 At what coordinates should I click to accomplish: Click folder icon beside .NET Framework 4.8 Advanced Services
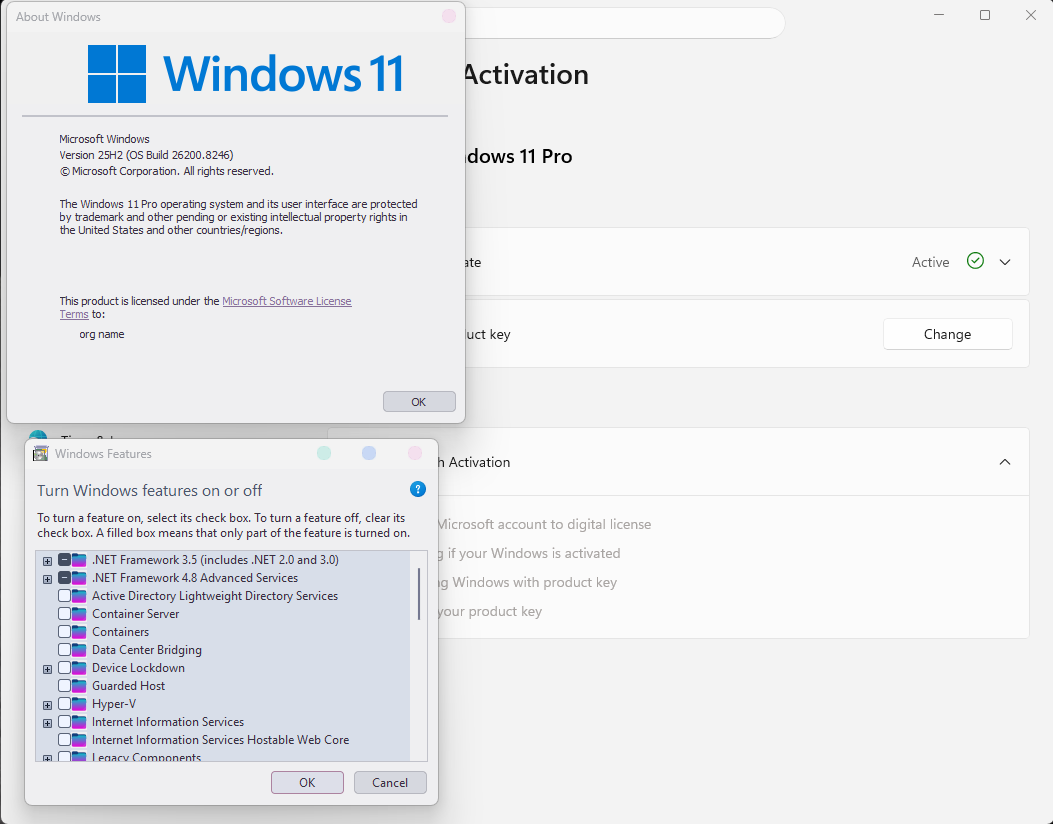point(79,578)
